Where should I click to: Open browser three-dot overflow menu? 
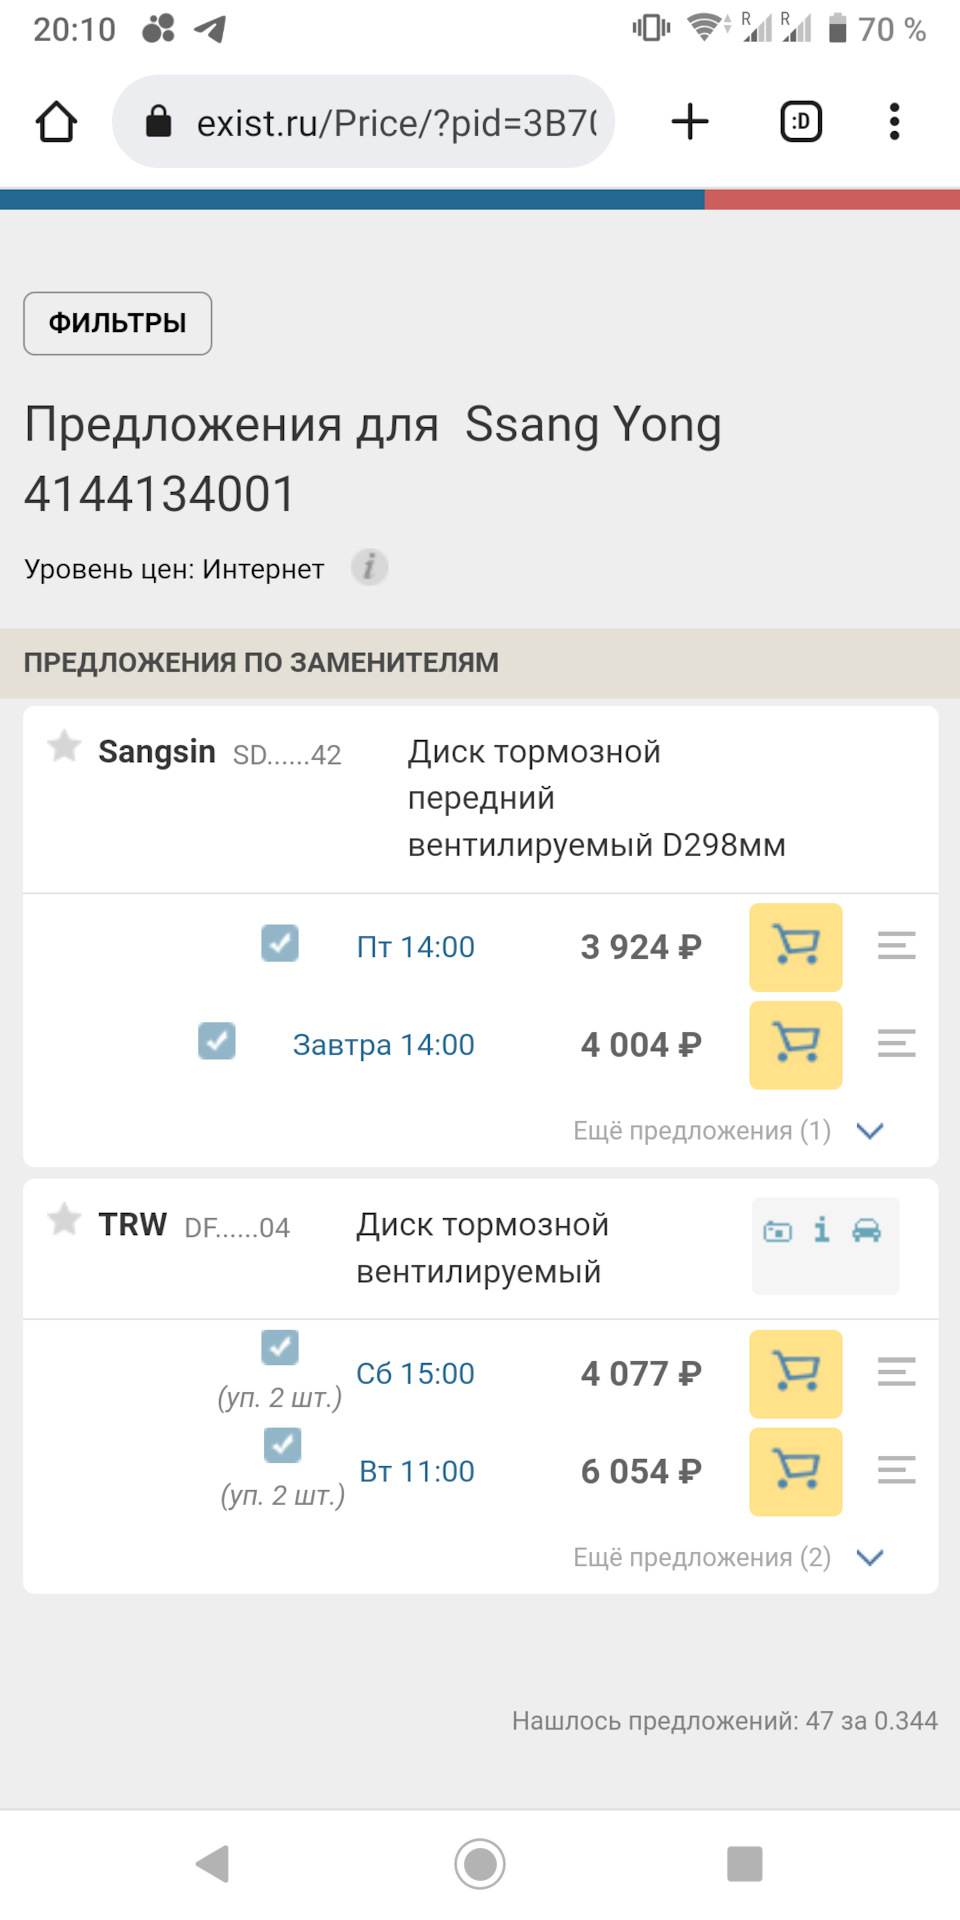[894, 122]
